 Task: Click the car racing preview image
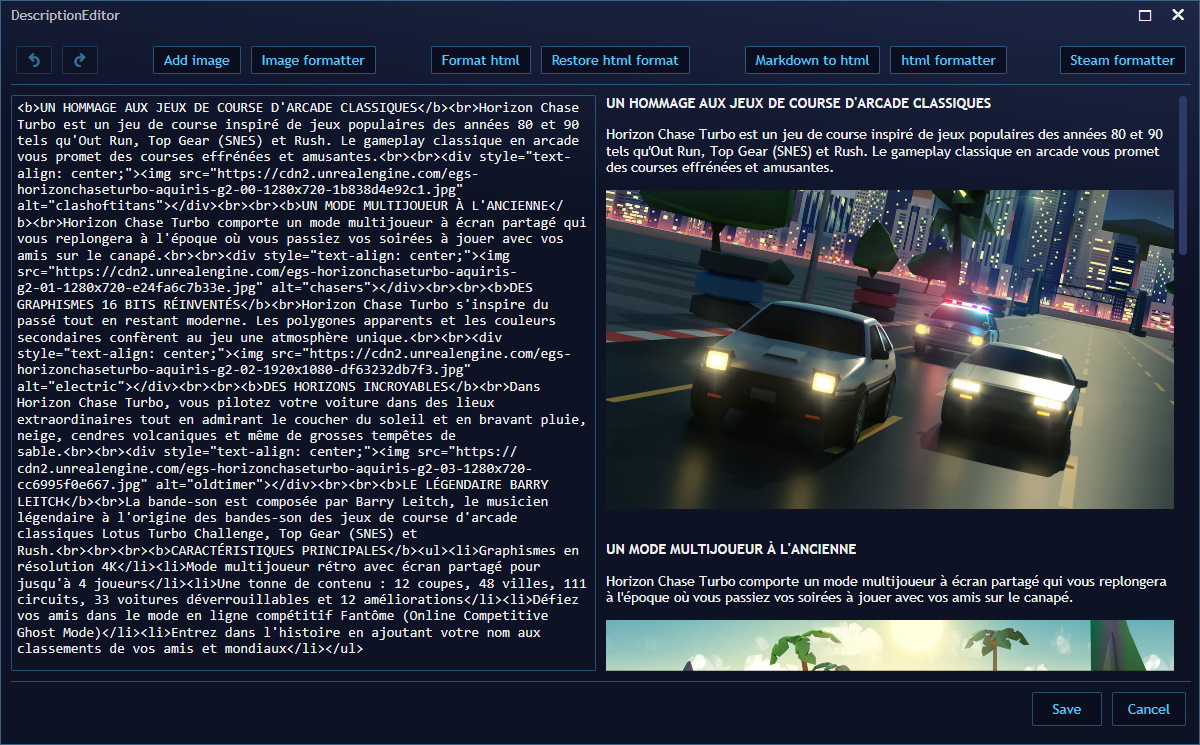890,350
